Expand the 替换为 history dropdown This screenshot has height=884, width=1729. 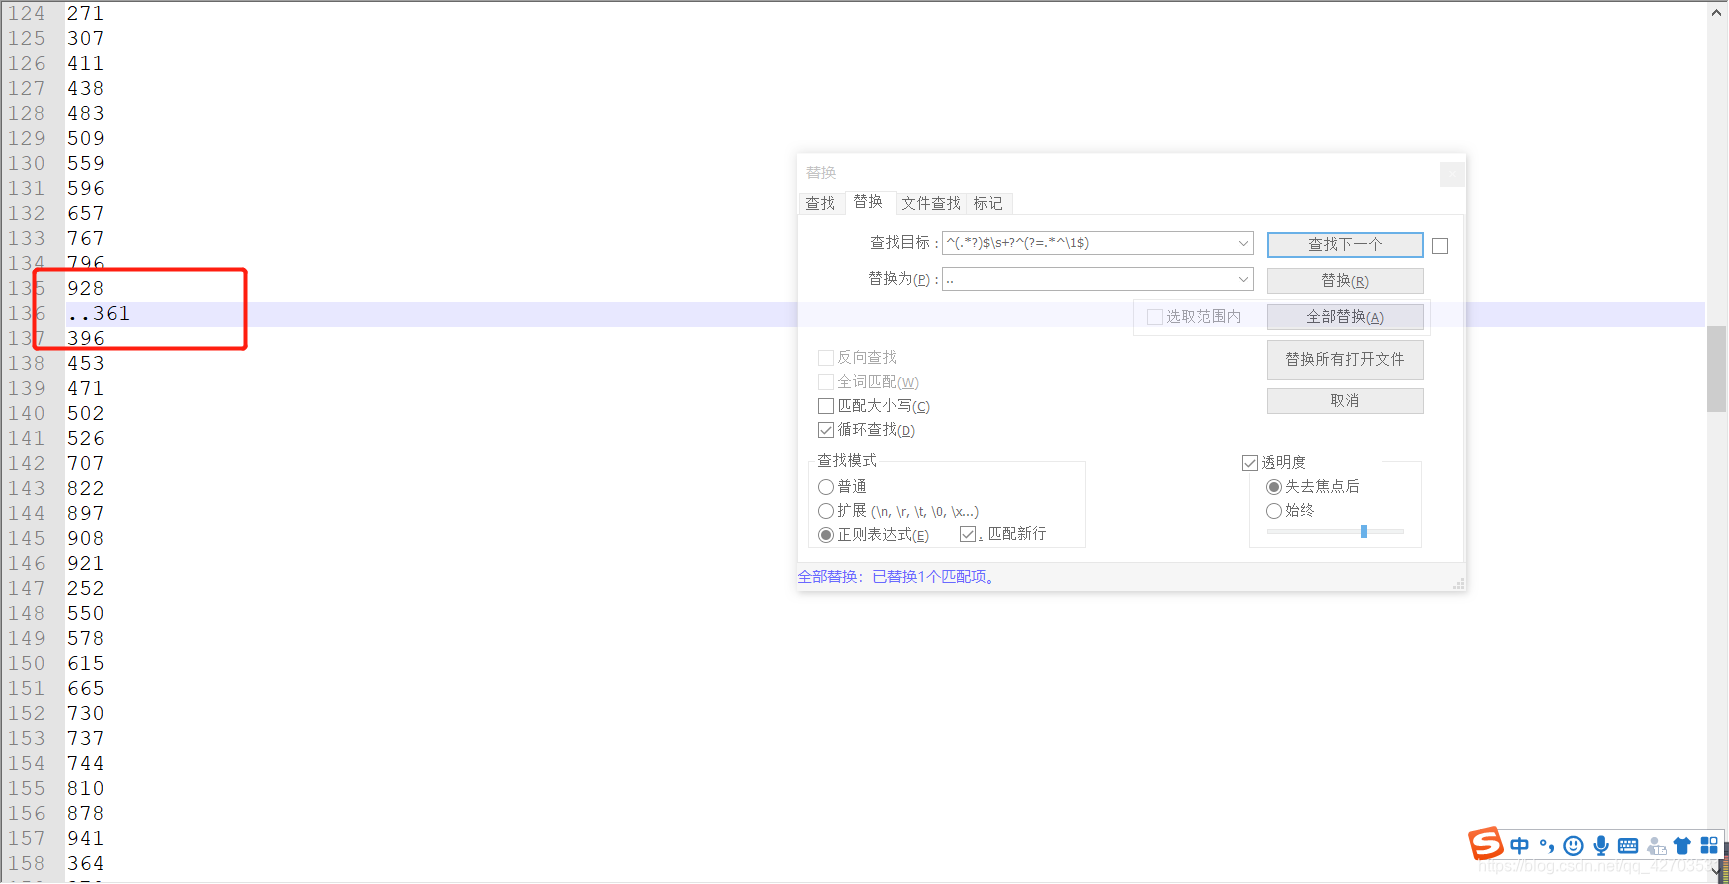pos(1243,279)
